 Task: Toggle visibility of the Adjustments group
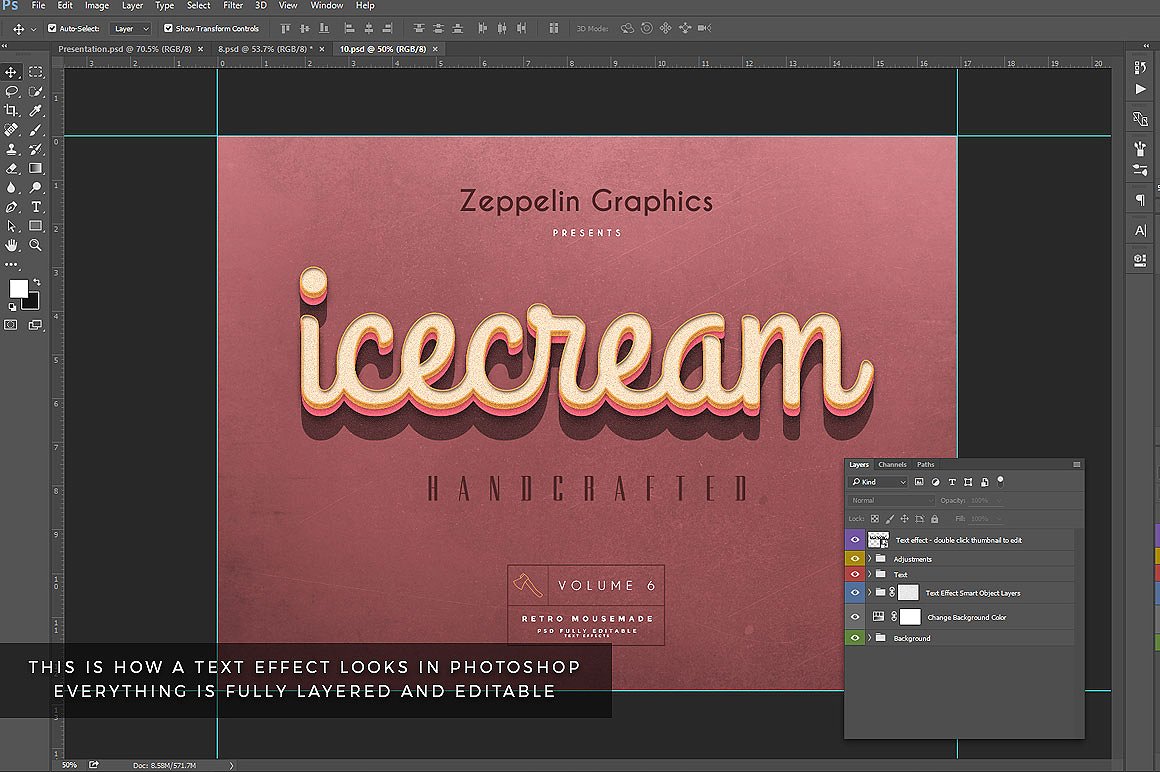[x=855, y=558]
